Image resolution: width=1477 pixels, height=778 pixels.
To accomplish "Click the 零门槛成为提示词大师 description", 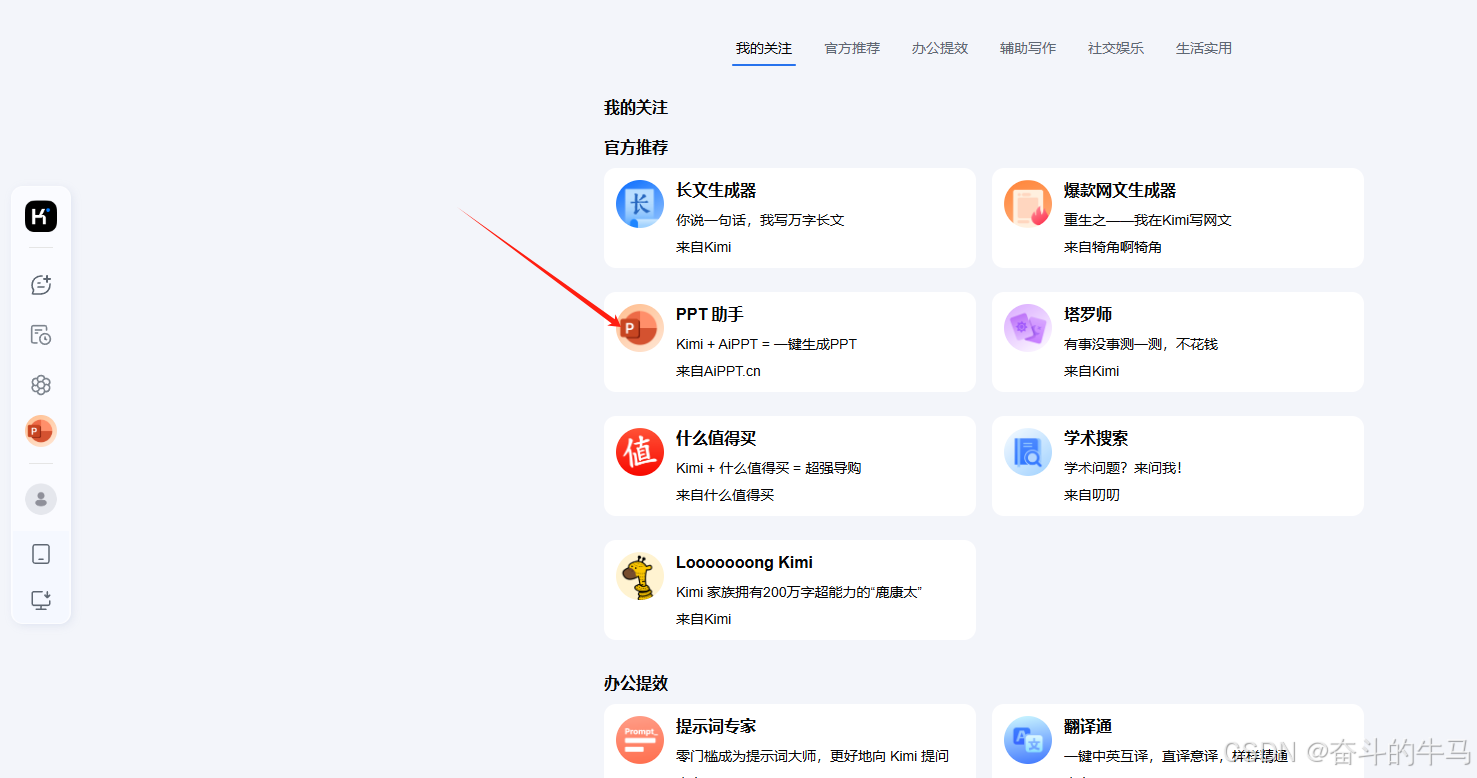I will click(x=813, y=756).
